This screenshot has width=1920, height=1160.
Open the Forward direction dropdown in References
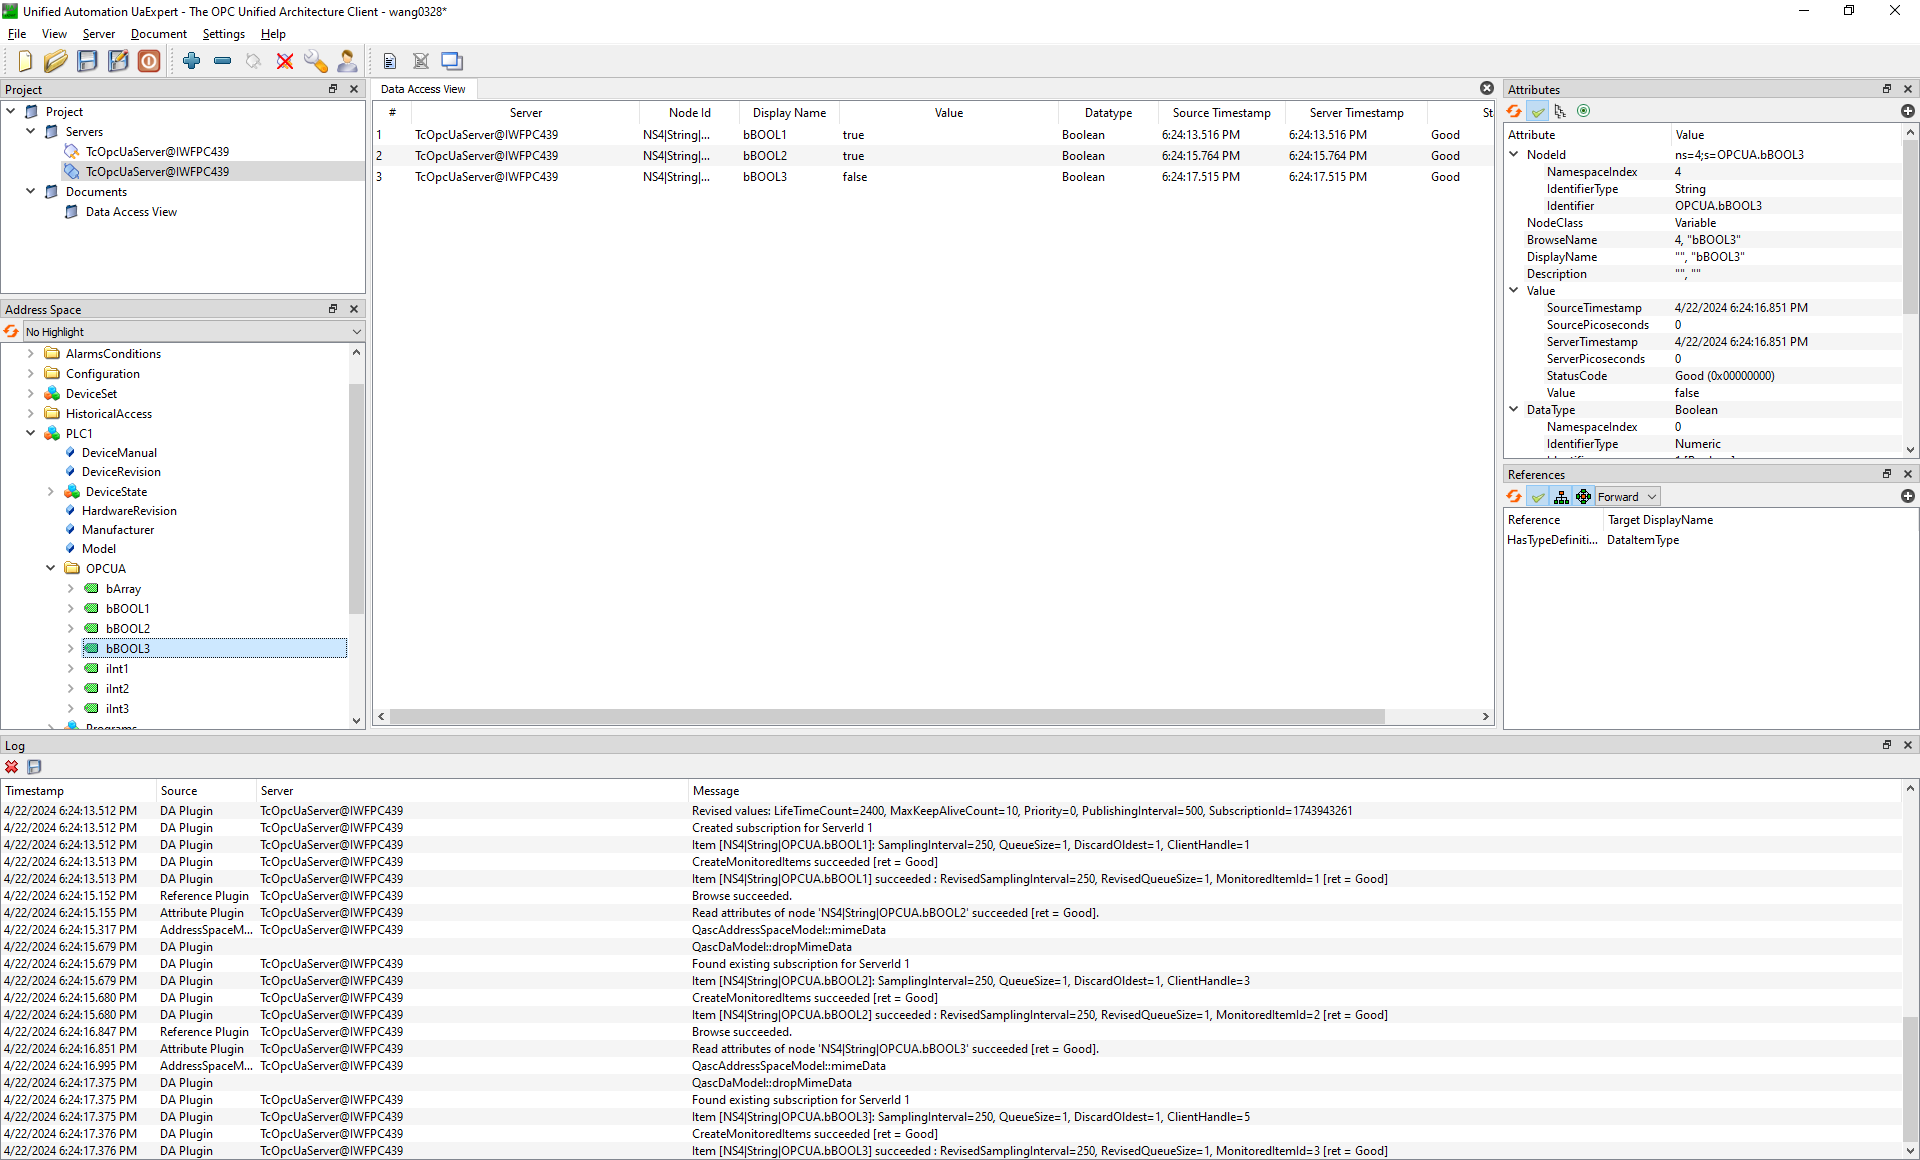[1627, 497]
